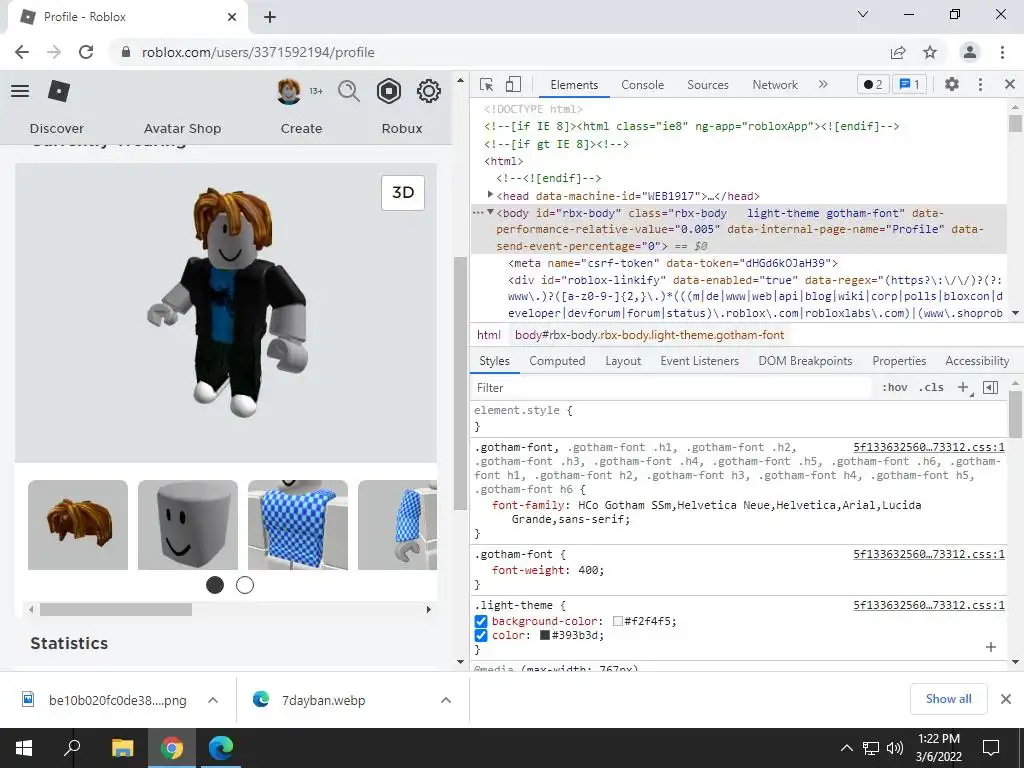Open options for be10b020fc0de38 png download
This screenshot has height=768, width=1024.
[x=213, y=700]
